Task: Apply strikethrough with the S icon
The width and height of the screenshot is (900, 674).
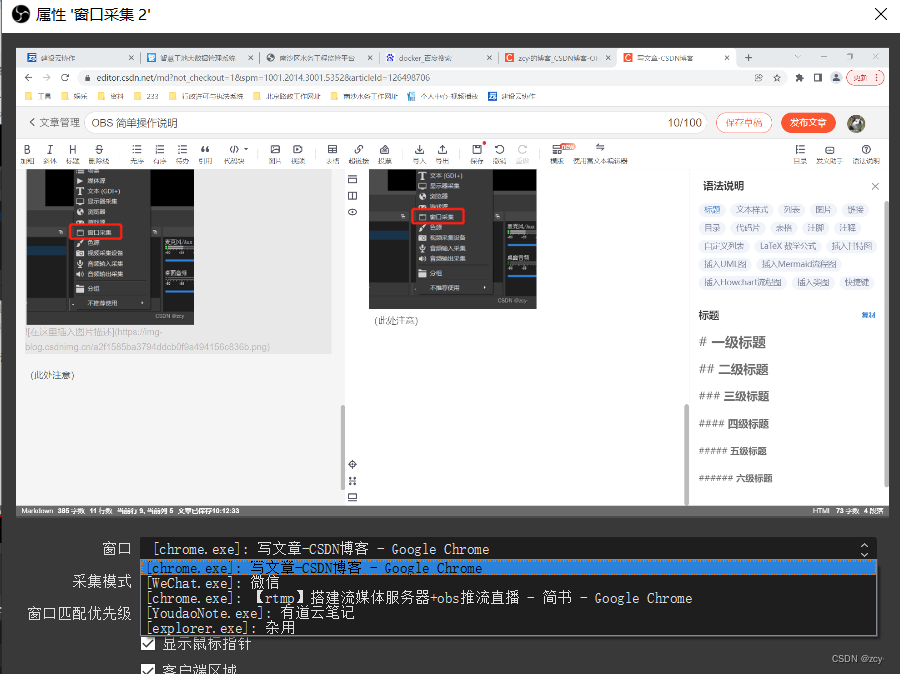Action: point(99,150)
